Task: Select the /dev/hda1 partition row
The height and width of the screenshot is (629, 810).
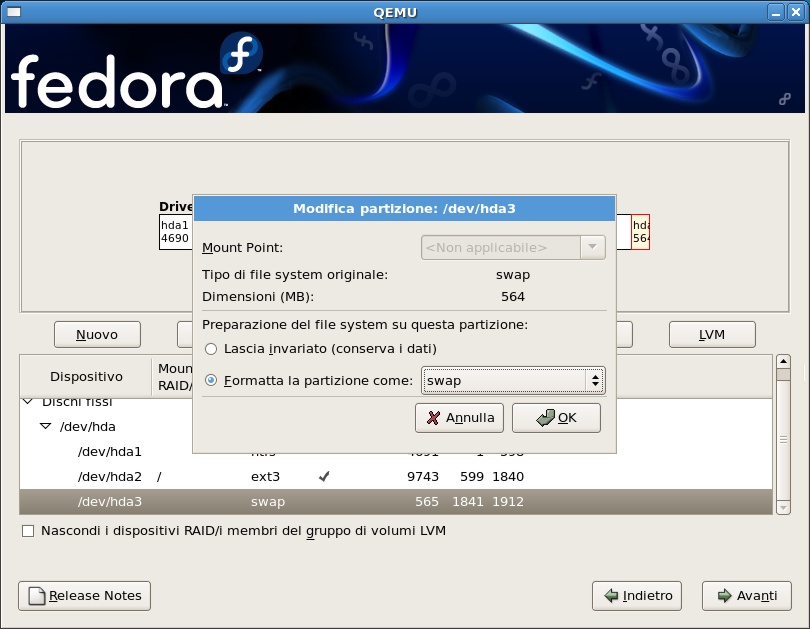Action: [x=396, y=452]
